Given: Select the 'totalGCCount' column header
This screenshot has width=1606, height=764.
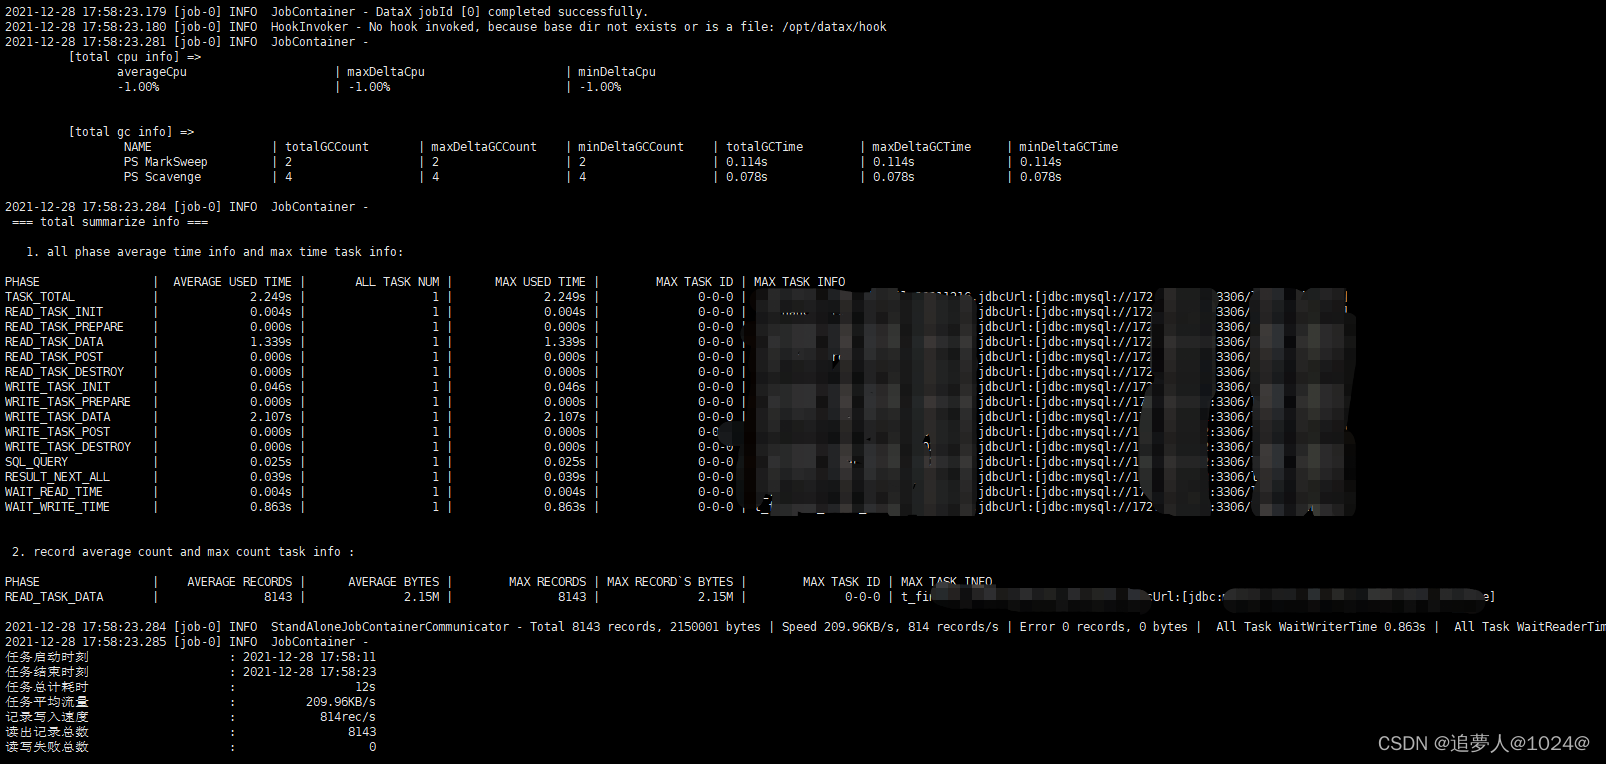Looking at the screenshot, I should click(327, 147).
